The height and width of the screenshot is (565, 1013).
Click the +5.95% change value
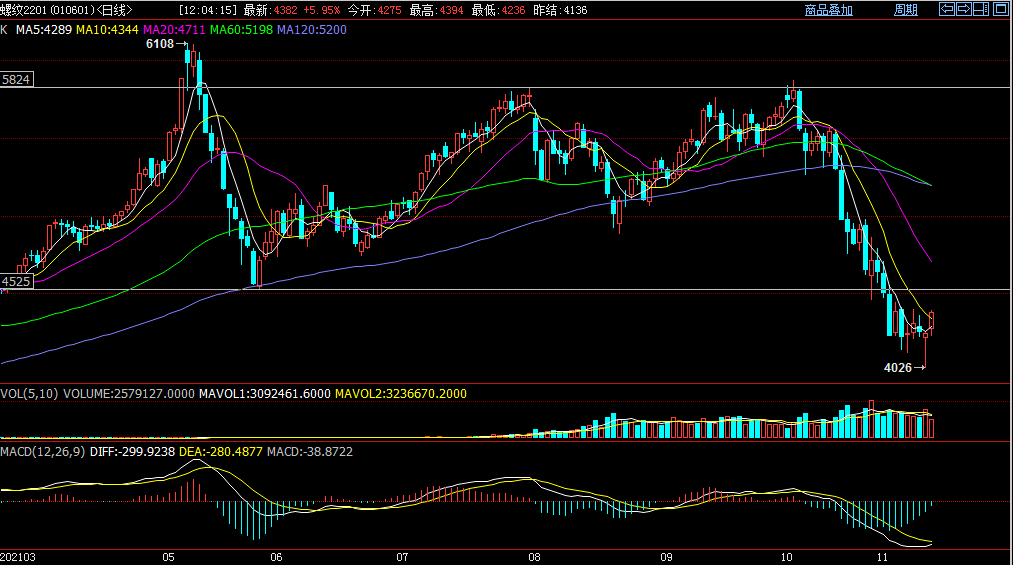pyautogui.click(x=322, y=10)
